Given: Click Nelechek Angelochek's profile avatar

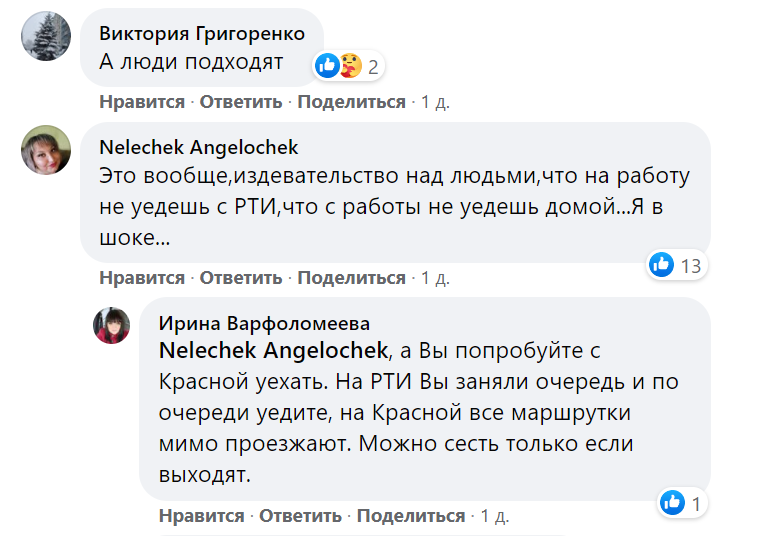Looking at the screenshot, I should tap(46, 152).
